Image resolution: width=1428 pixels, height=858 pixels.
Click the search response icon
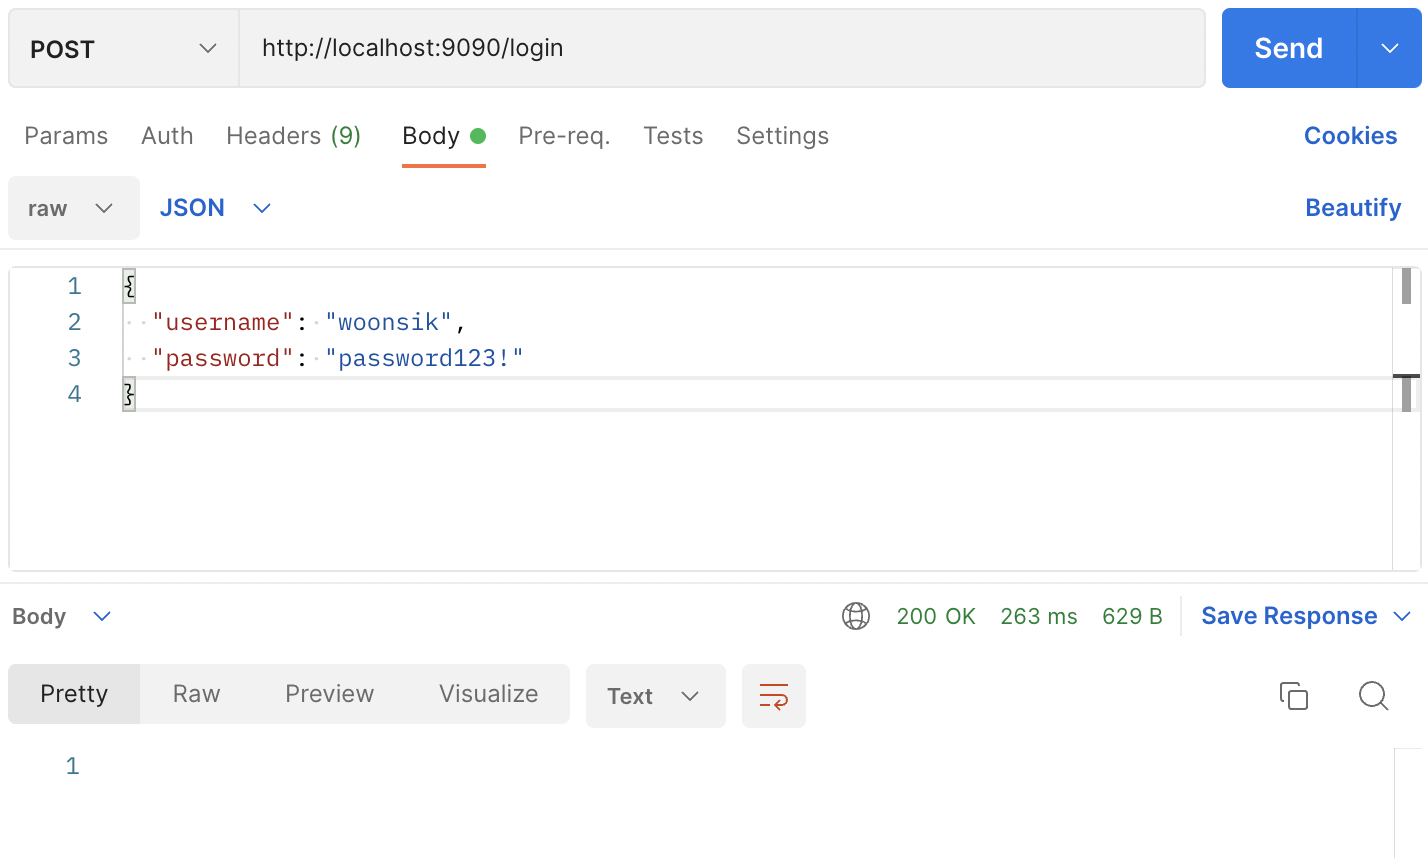pos(1374,696)
